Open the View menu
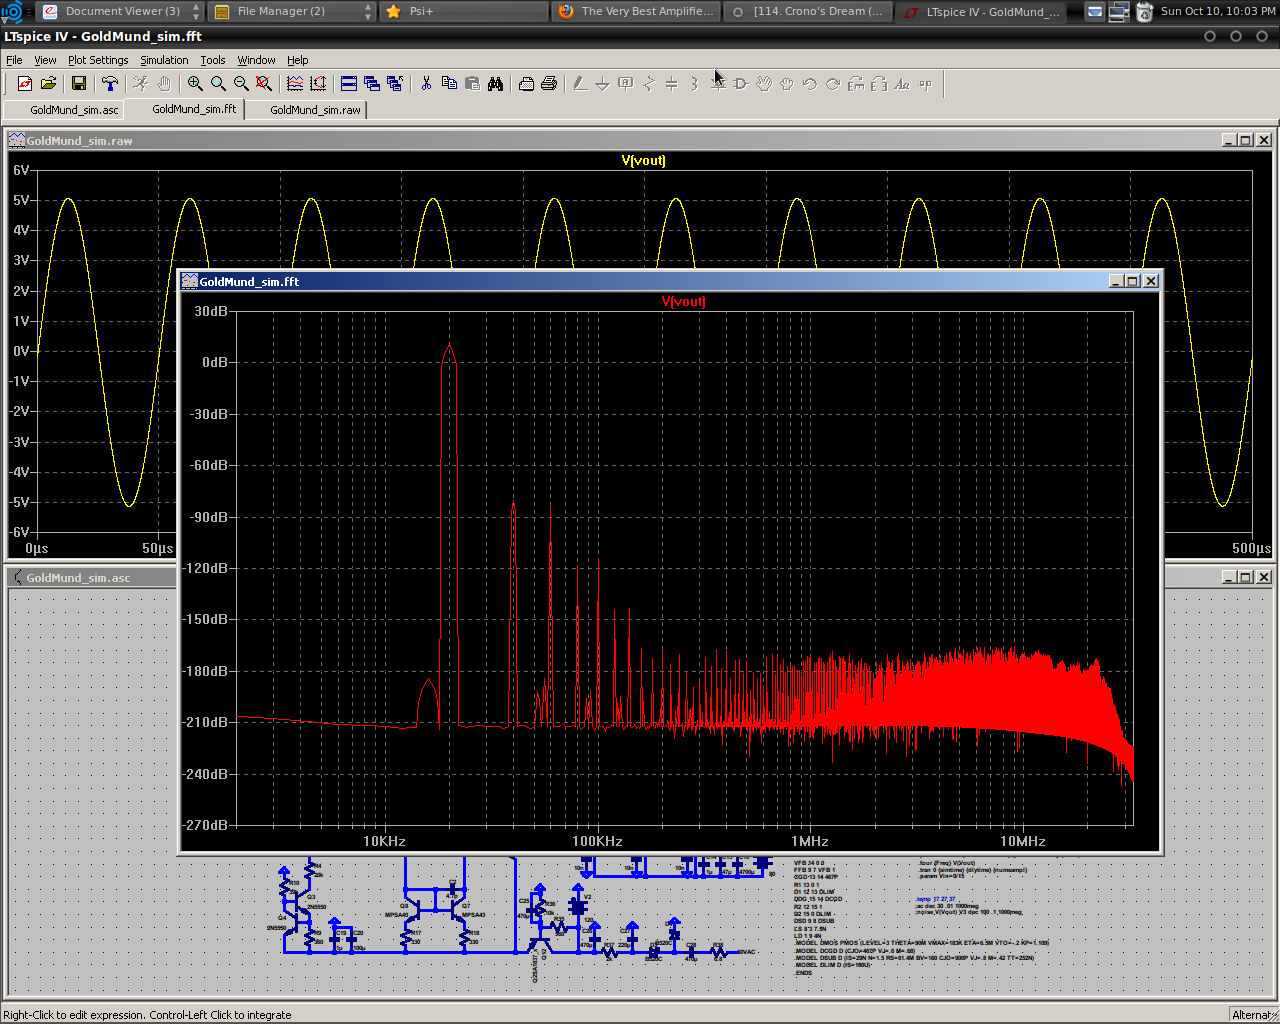The height and width of the screenshot is (1024, 1280). (x=45, y=60)
